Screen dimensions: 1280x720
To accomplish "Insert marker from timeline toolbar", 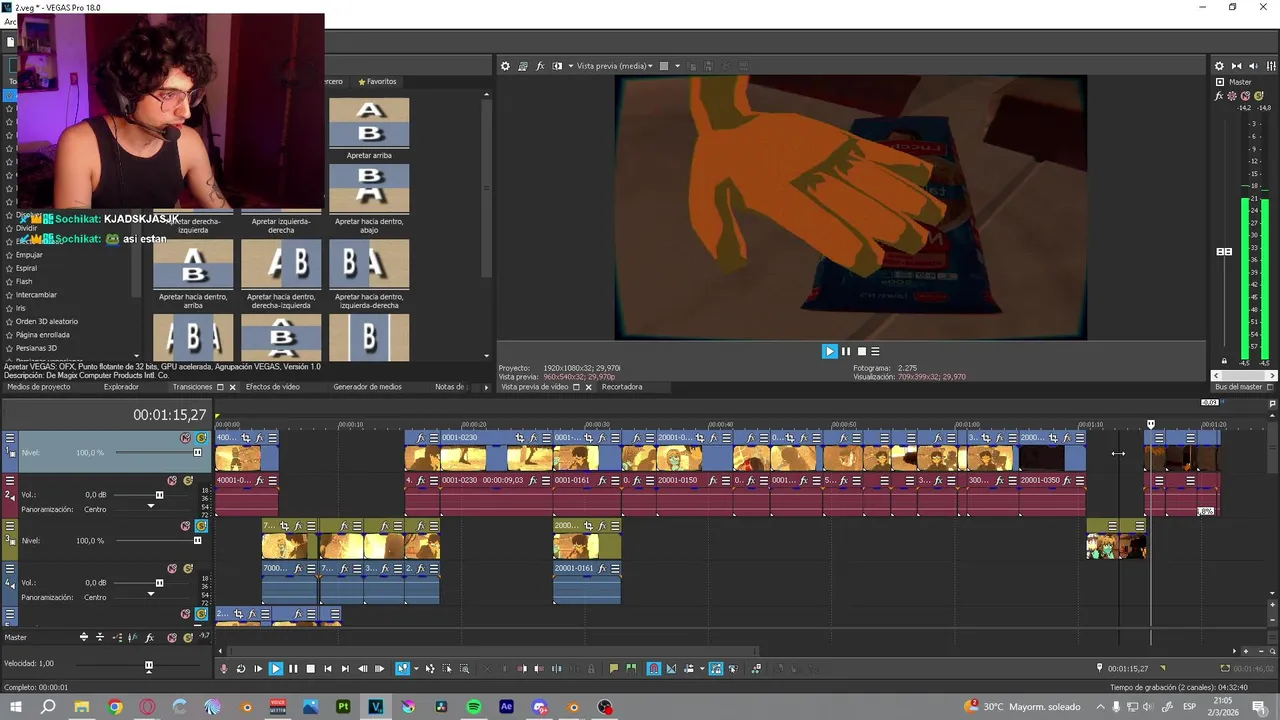I will click(614, 669).
